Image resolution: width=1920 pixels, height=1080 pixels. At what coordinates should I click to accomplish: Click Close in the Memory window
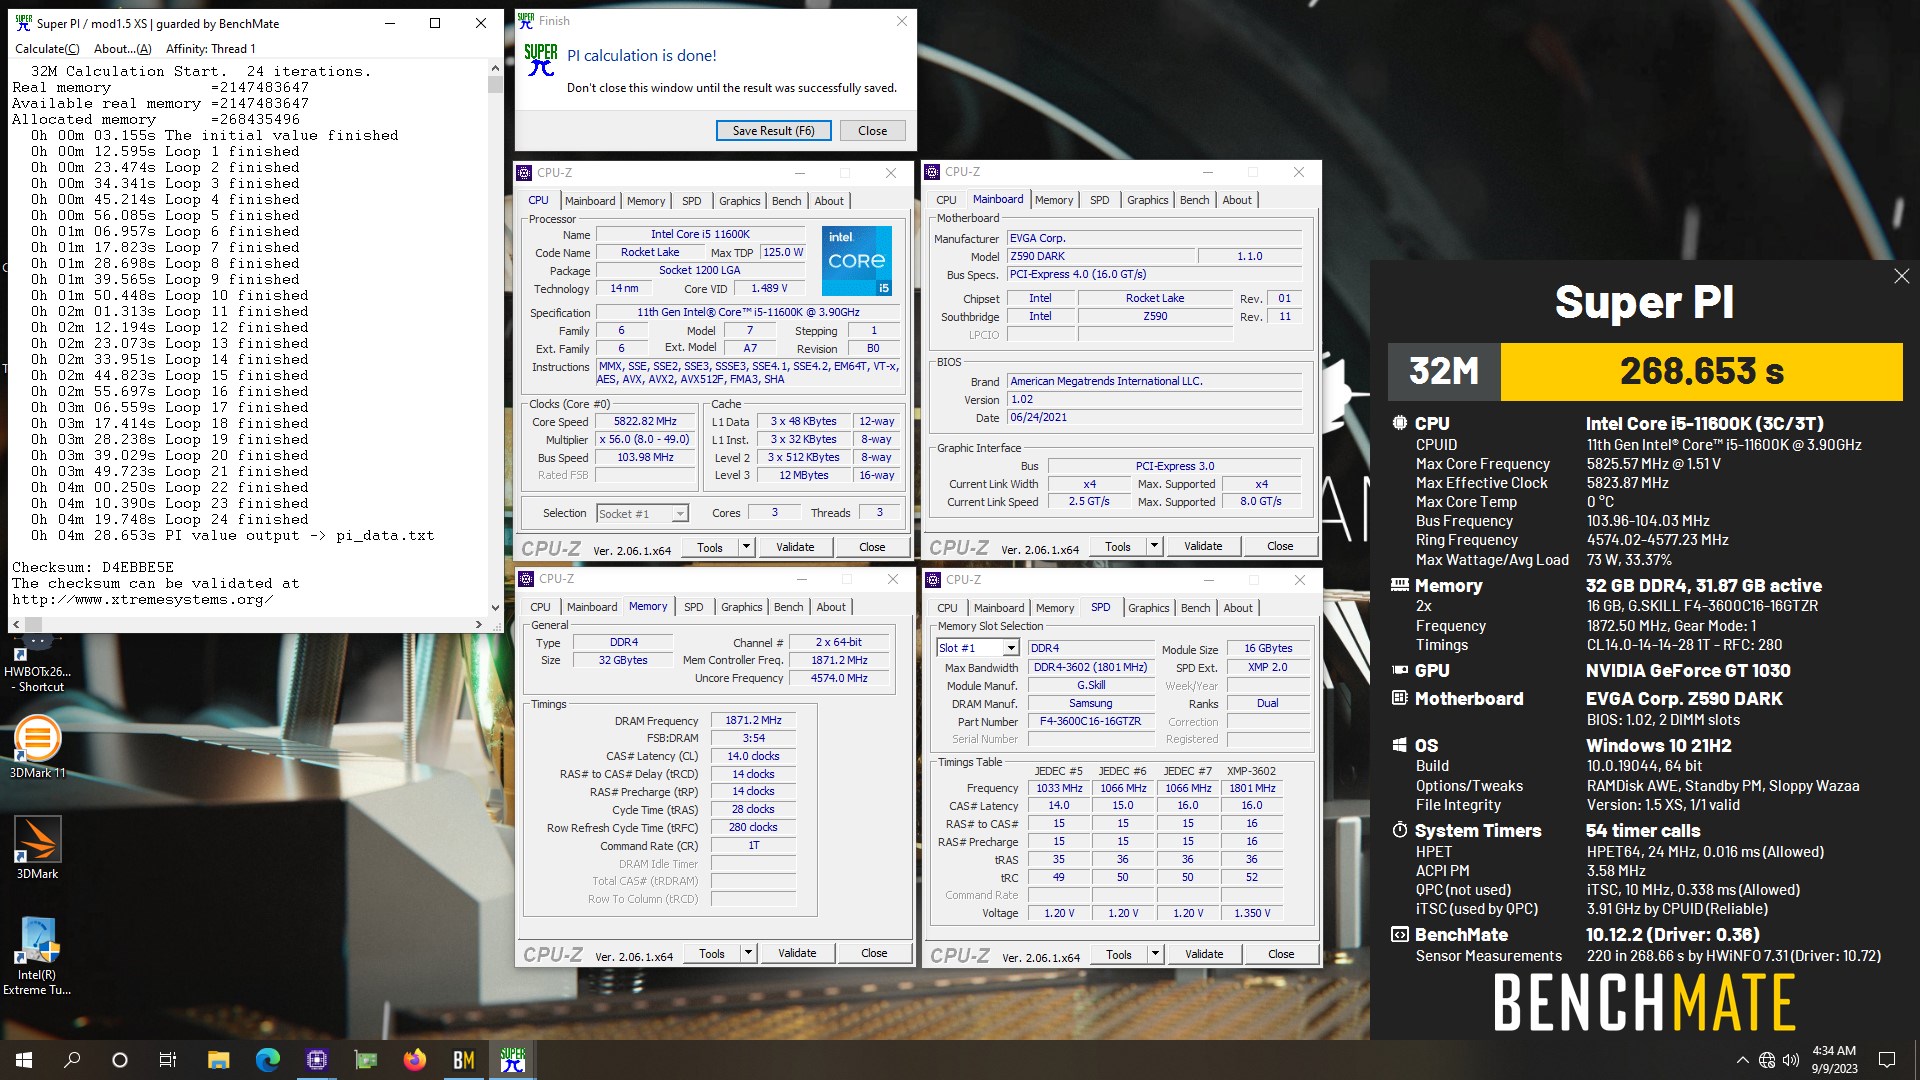pos(874,953)
